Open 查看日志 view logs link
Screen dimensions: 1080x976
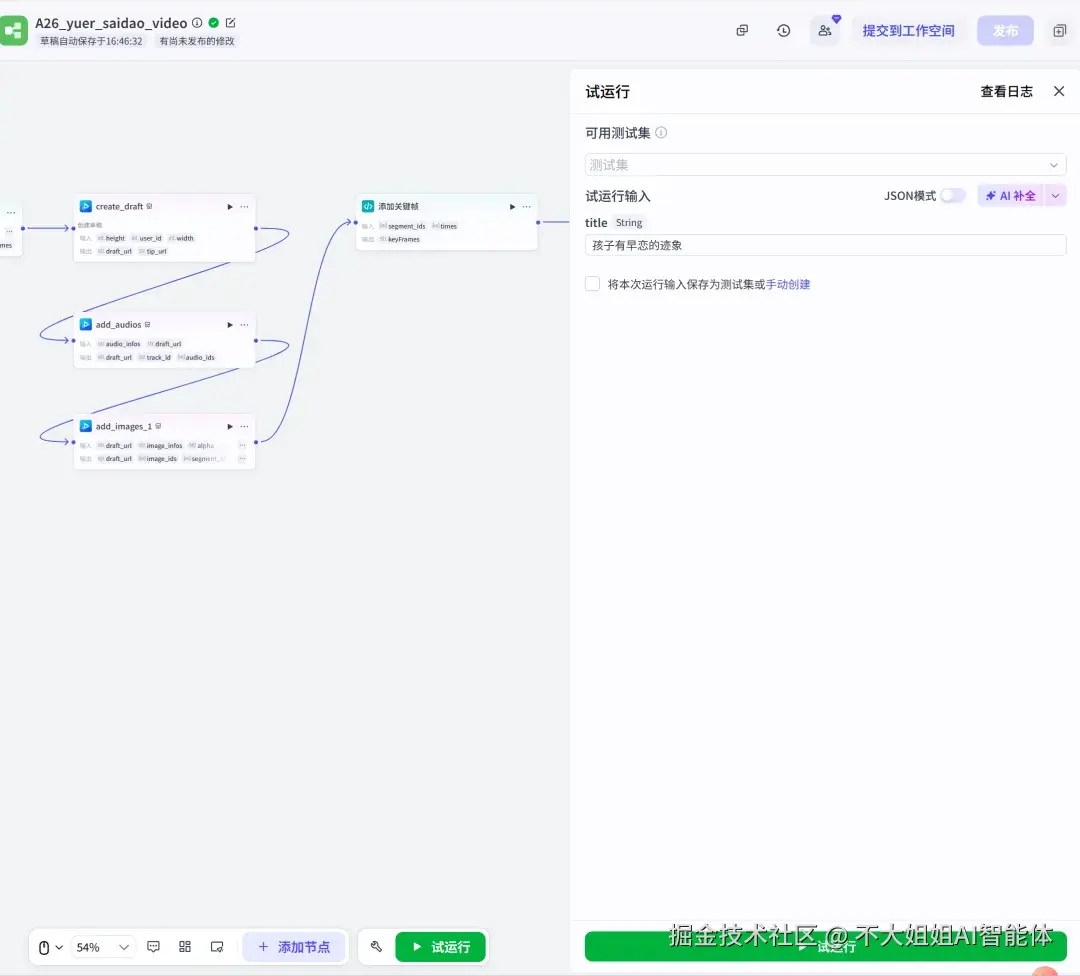(1006, 92)
